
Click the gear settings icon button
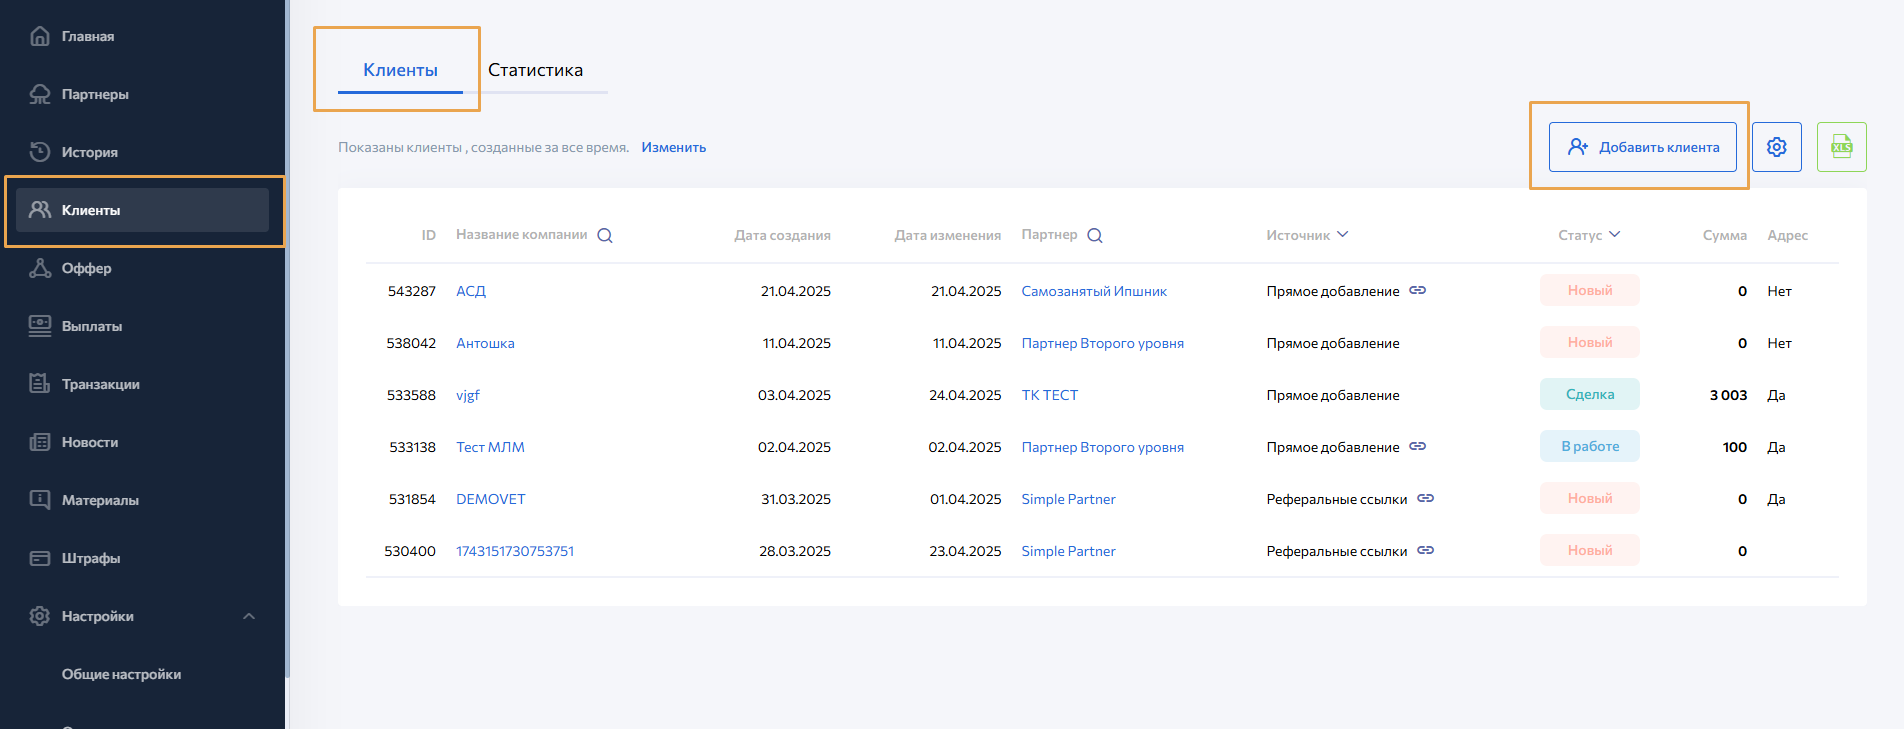click(x=1776, y=147)
